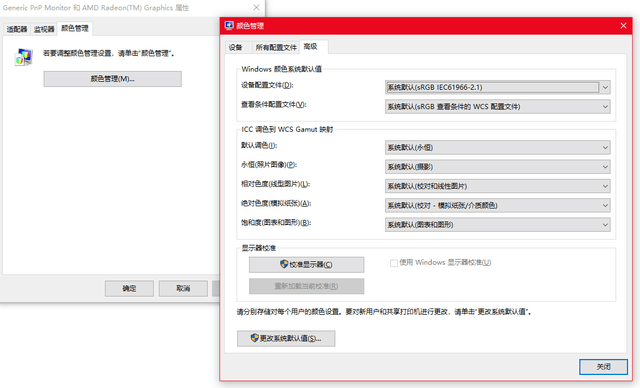The height and width of the screenshot is (388, 640).
Task: Click the Windows 颜色系统默认值 group heading
Action: [282, 69]
